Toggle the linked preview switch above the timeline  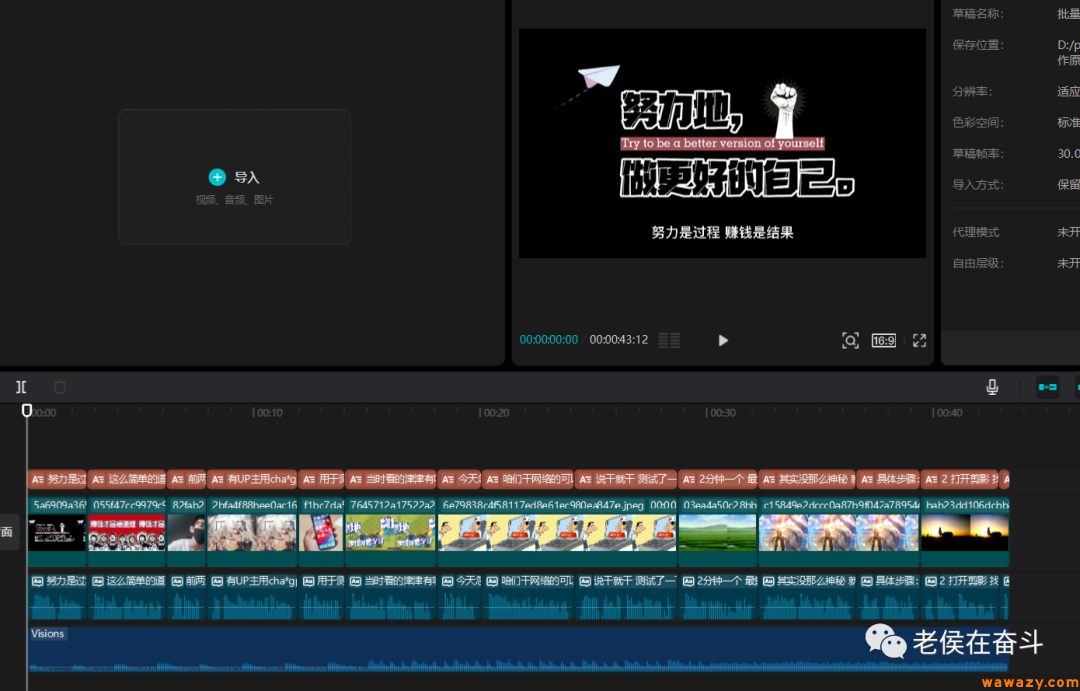(x=1046, y=387)
